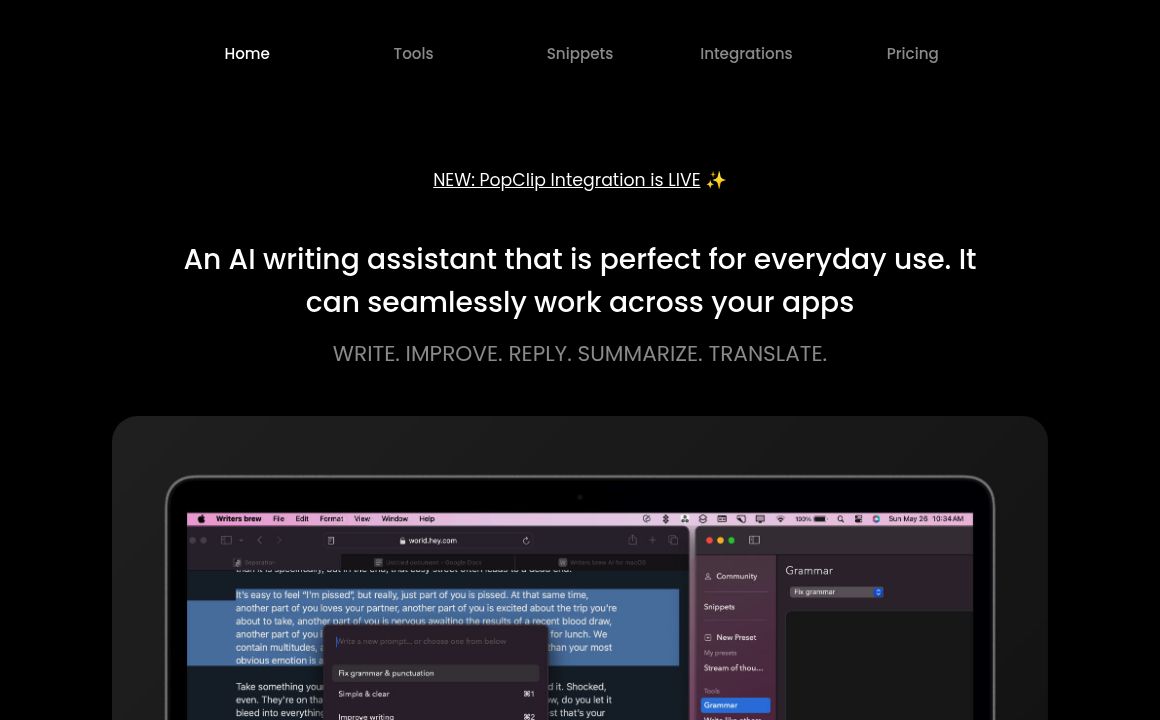The width and height of the screenshot is (1160, 720).
Task: Click the Safari page reload icon
Action: click(526, 540)
